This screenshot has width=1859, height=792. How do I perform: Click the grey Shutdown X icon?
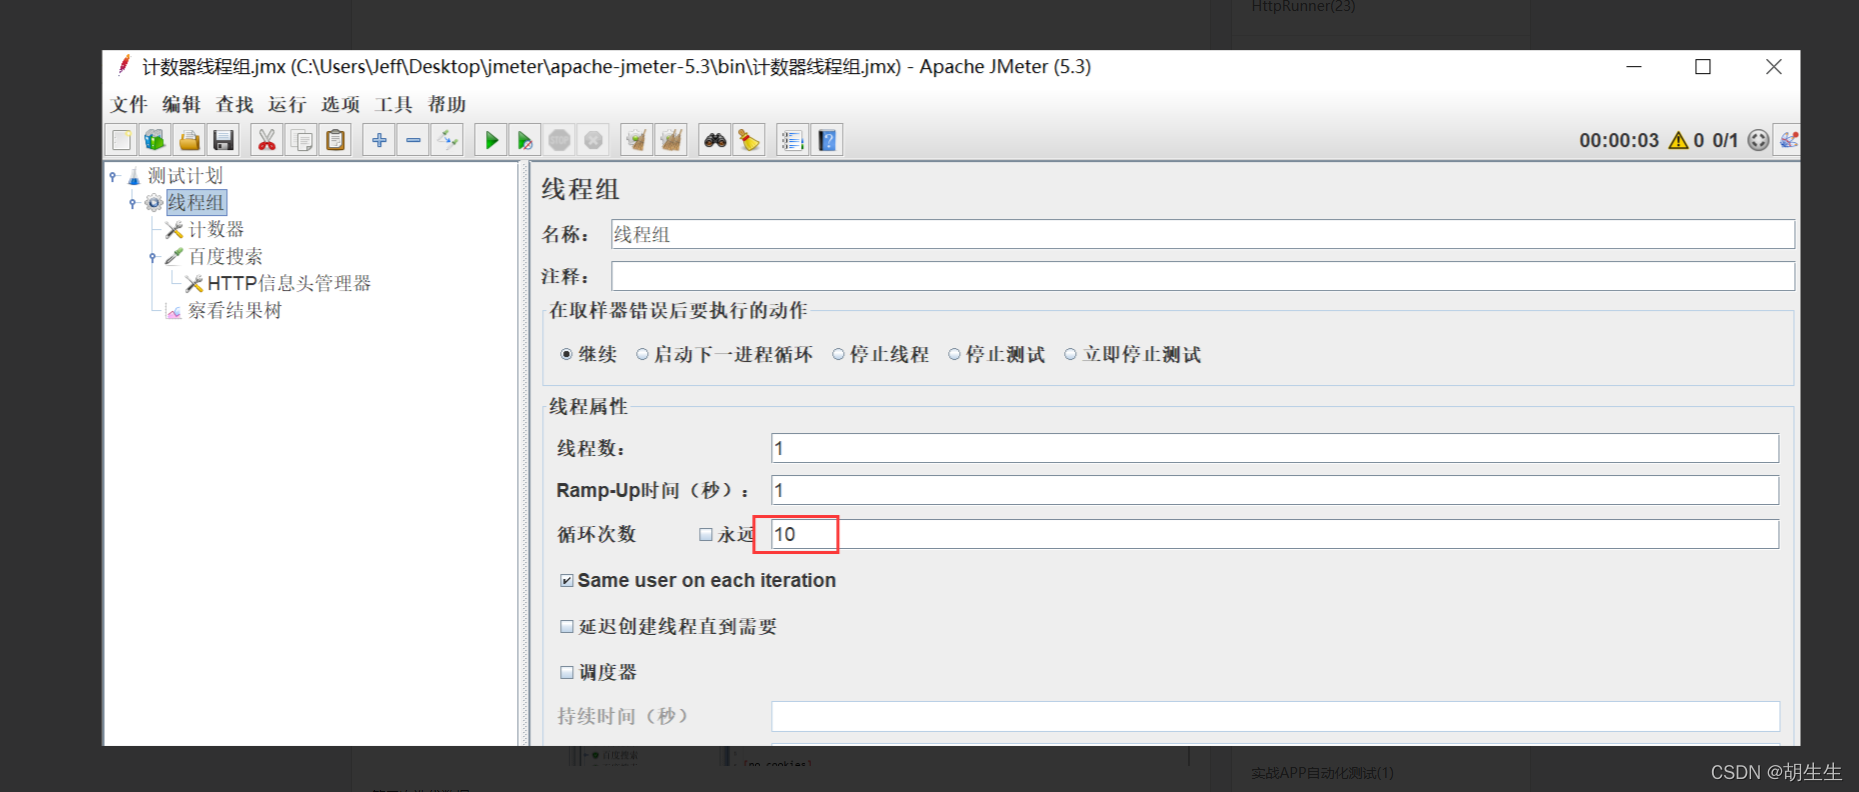(x=593, y=140)
